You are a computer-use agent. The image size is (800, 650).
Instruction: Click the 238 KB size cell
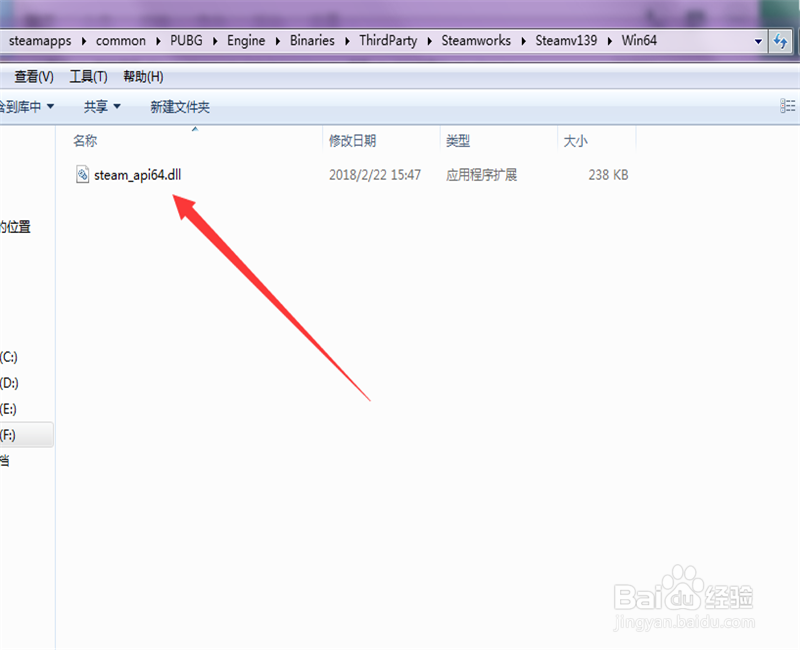(608, 175)
